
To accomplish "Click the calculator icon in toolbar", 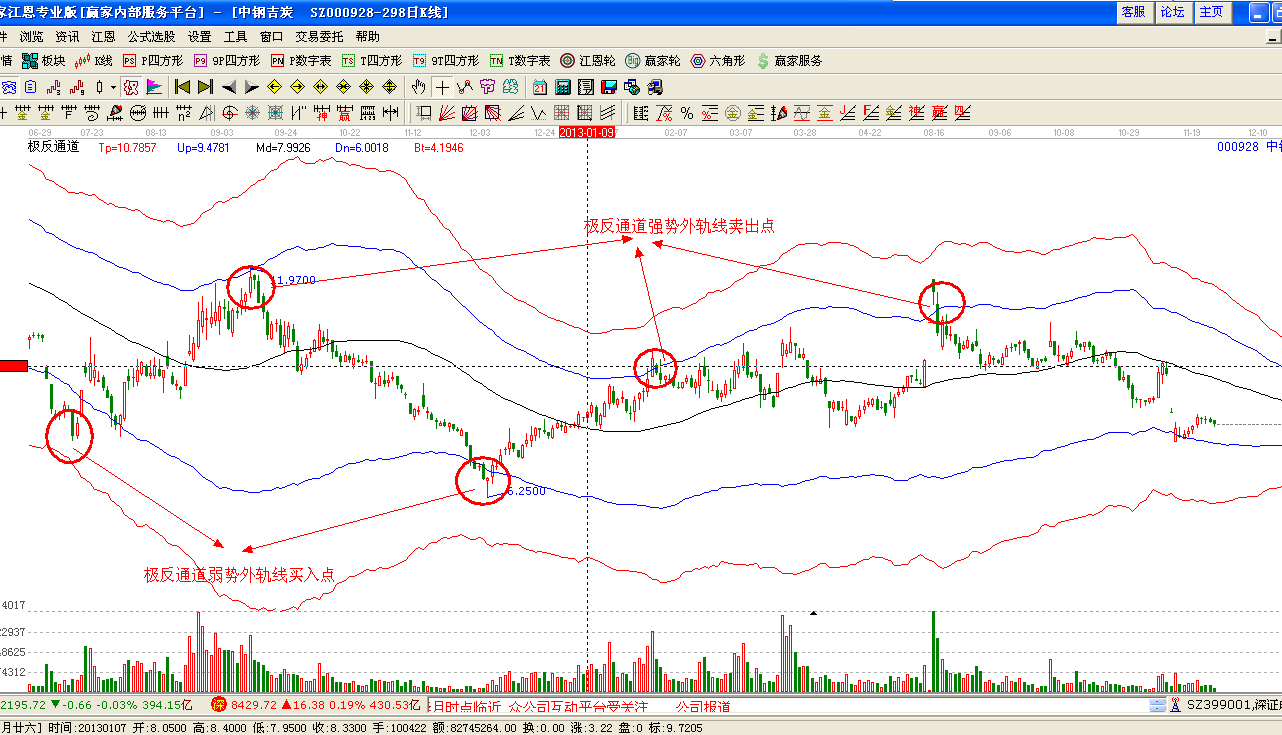I will [x=563, y=87].
